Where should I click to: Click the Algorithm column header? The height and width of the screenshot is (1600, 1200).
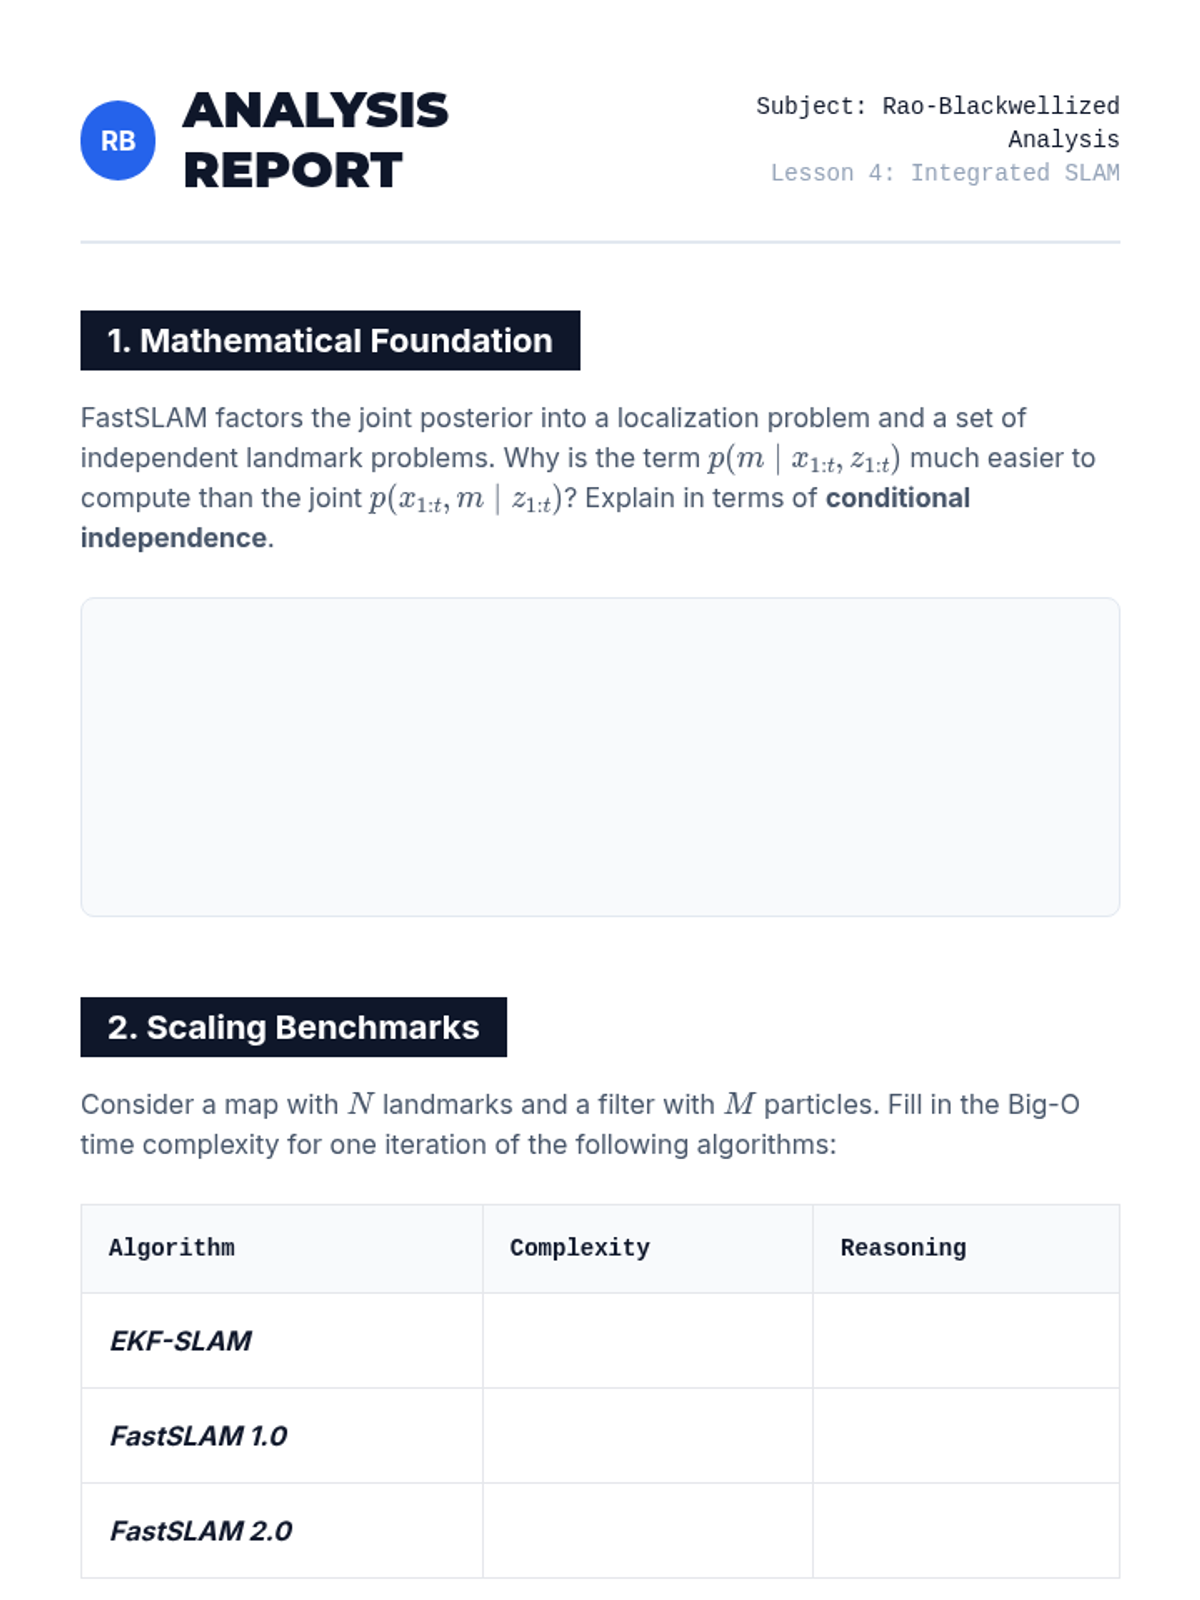pyautogui.click(x=172, y=1248)
